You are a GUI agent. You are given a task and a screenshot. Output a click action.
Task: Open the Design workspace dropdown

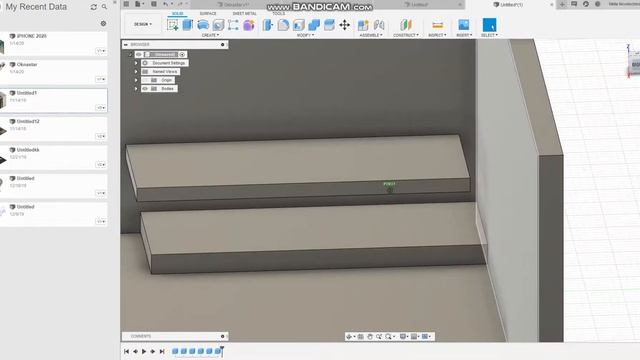(x=143, y=24)
